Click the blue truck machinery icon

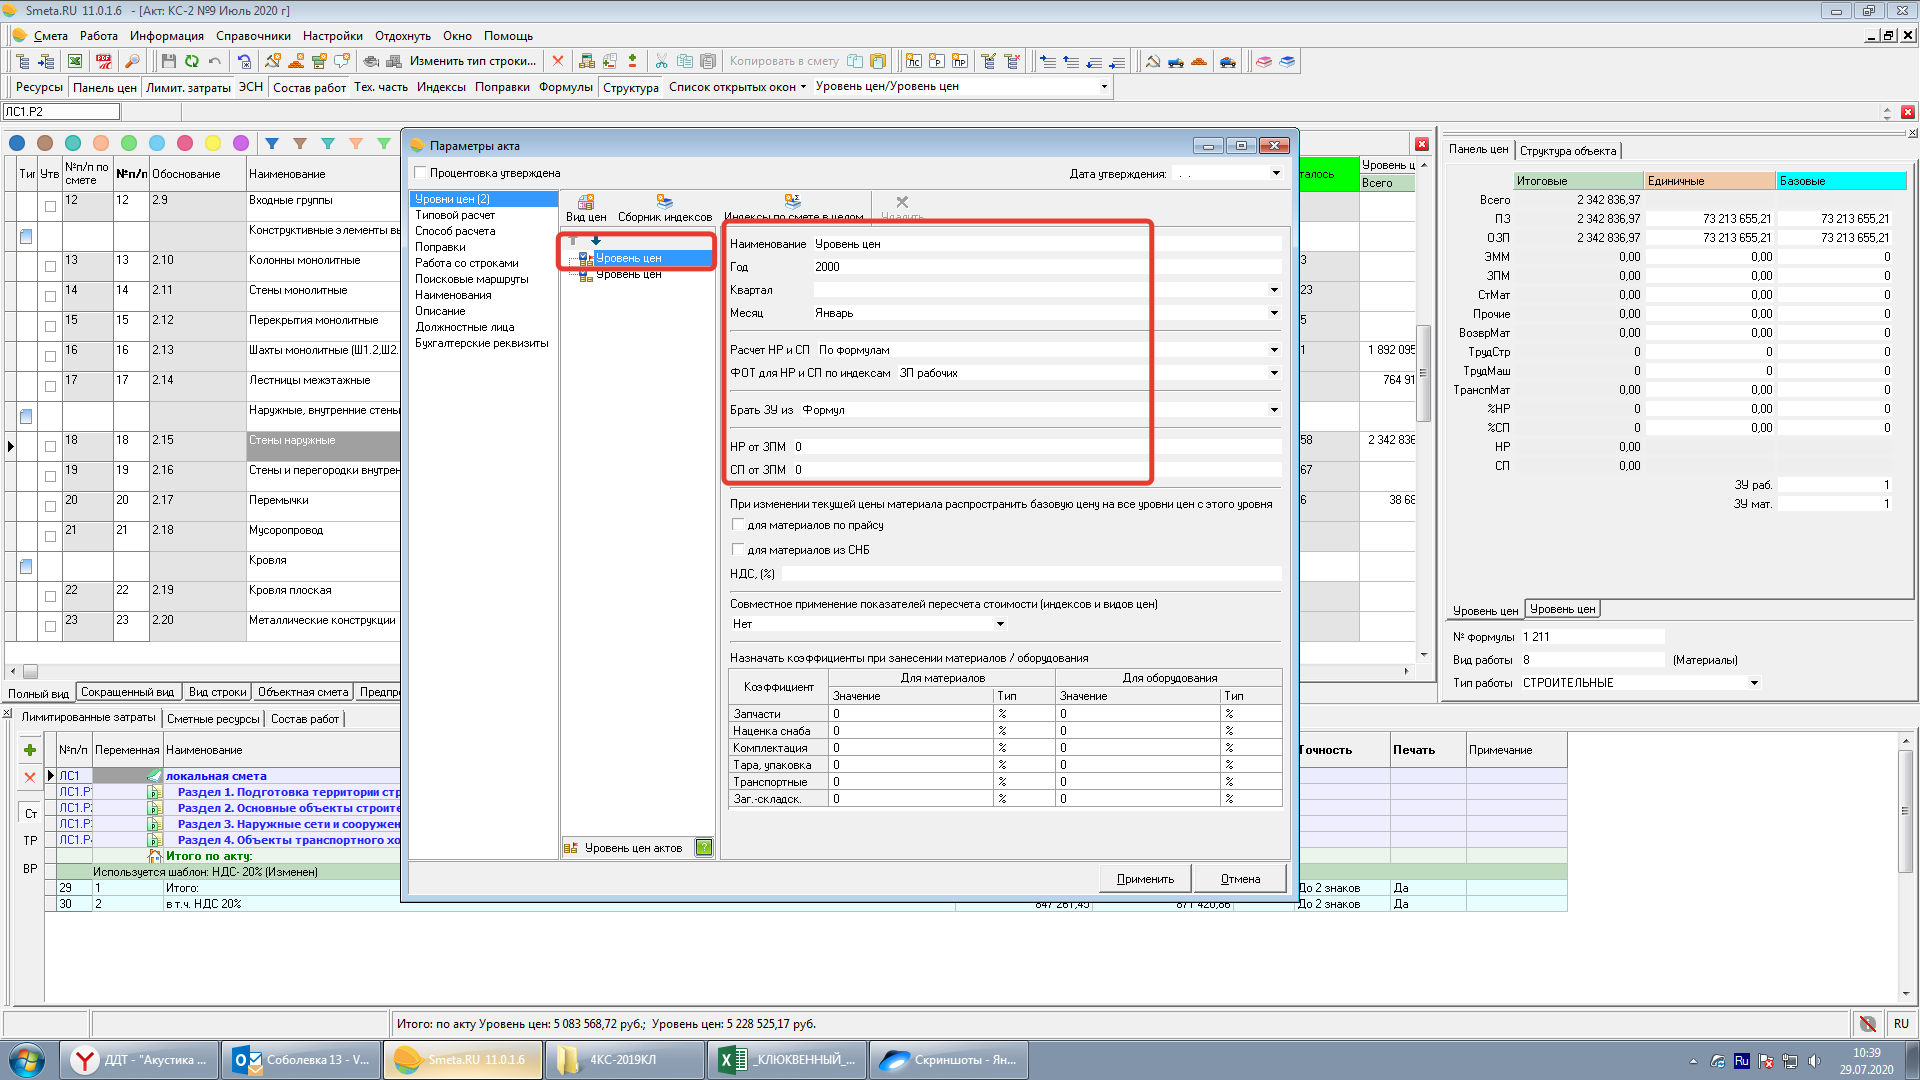pyautogui.click(x=1176, y=61)
